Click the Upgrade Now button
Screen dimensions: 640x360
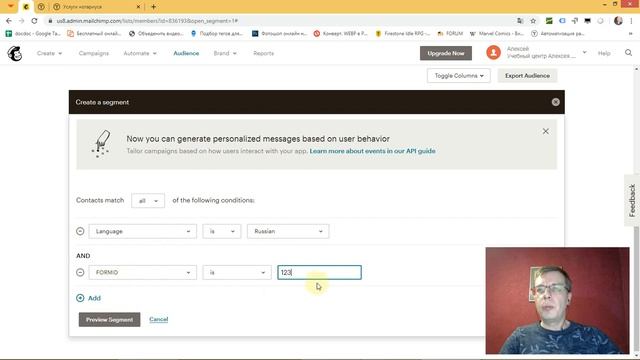[446, 53]
